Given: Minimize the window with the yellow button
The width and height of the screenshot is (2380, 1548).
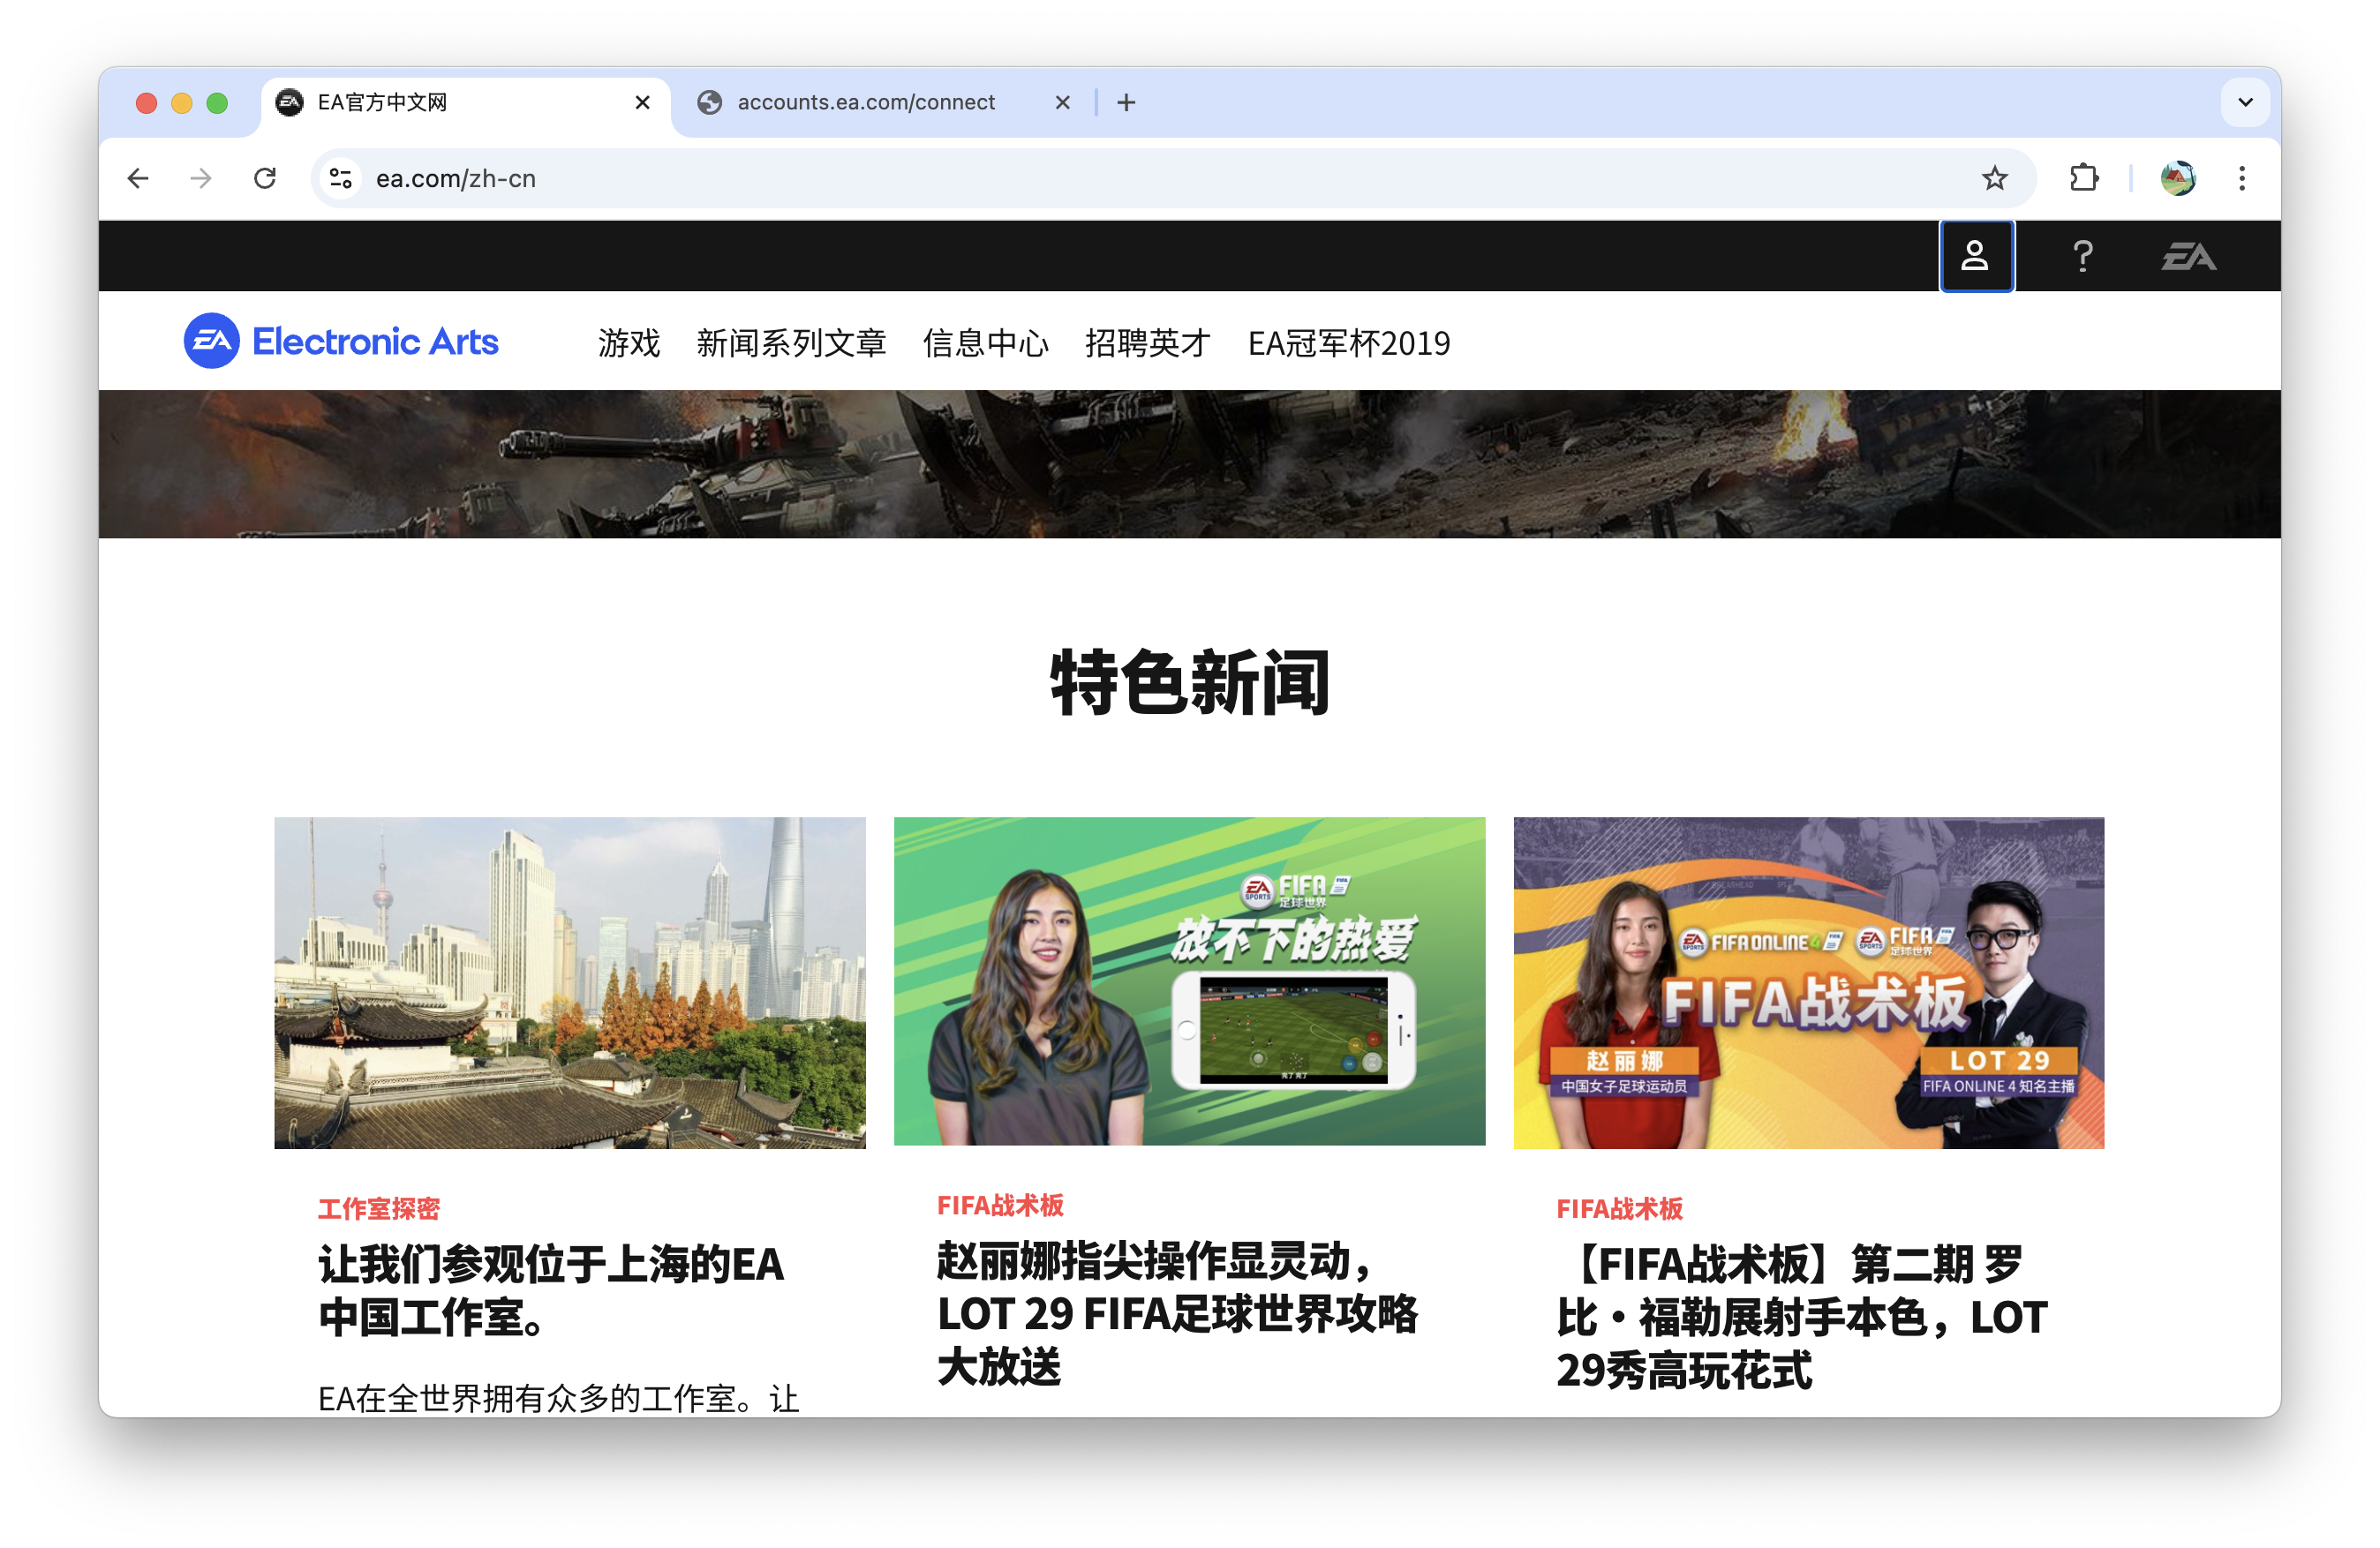Looking at the screenshot, I should (x=182, y=103).
